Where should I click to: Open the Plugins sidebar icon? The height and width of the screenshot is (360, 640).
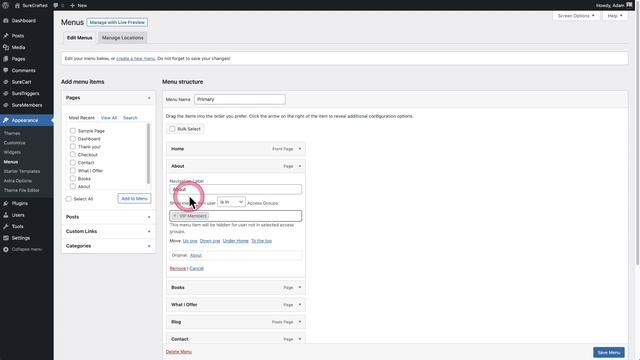coord(6,203)
